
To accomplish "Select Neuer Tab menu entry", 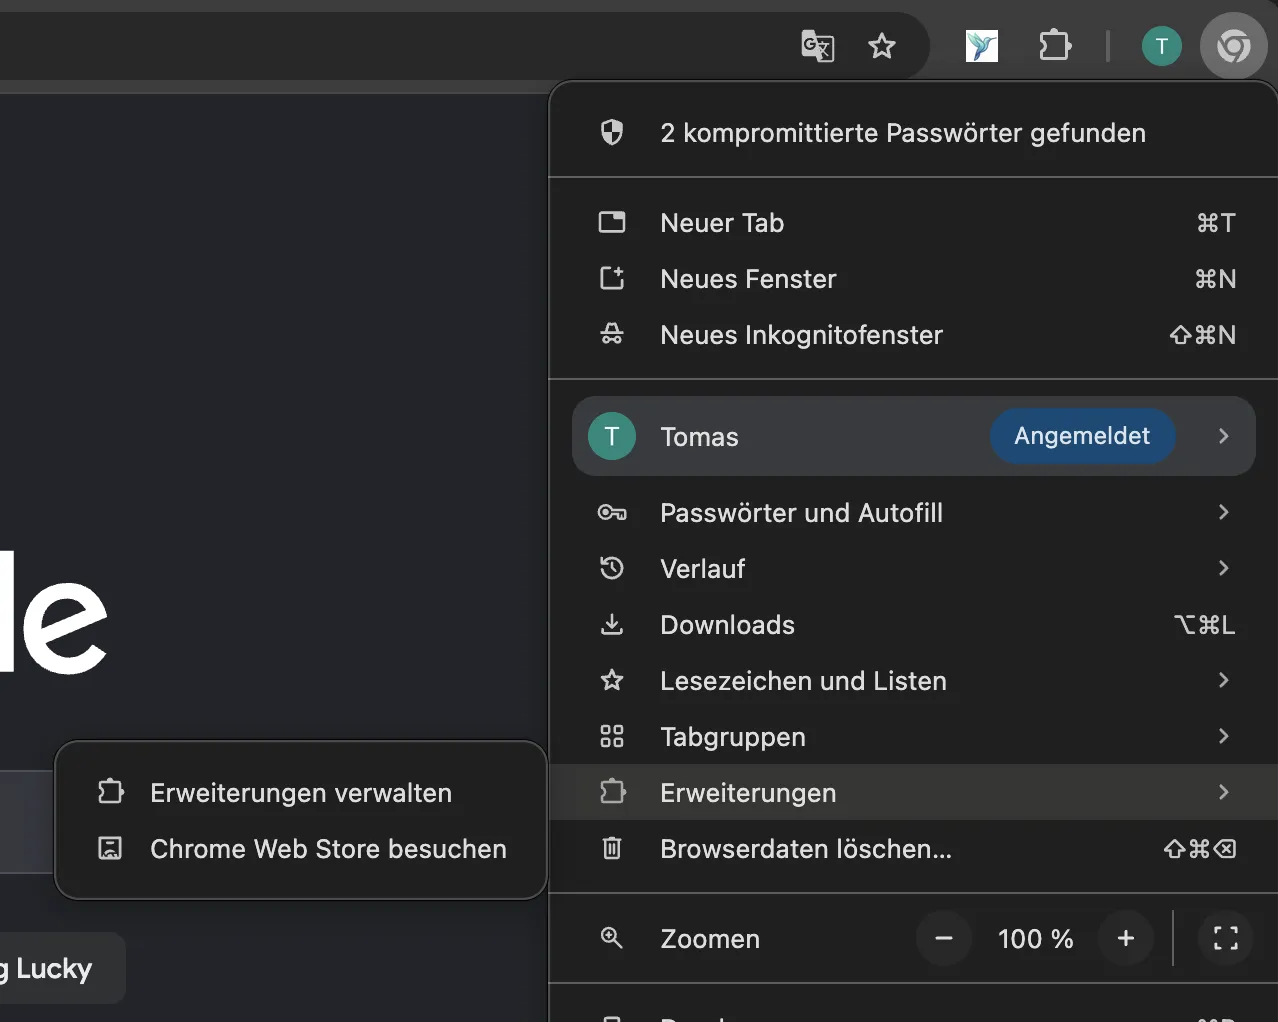I will (x=913, y=223).
